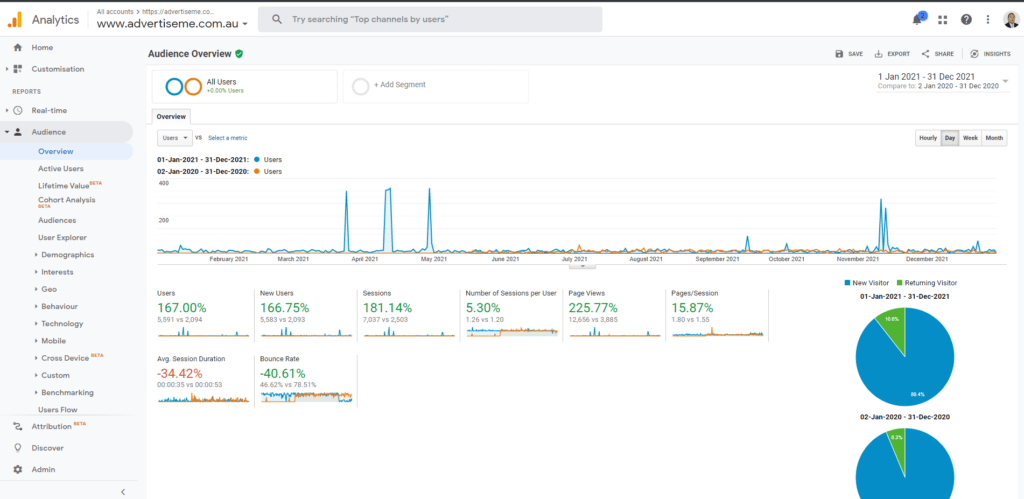
Task: Click the green Returning Visitor legend swatch
Action: click(899, 283)
